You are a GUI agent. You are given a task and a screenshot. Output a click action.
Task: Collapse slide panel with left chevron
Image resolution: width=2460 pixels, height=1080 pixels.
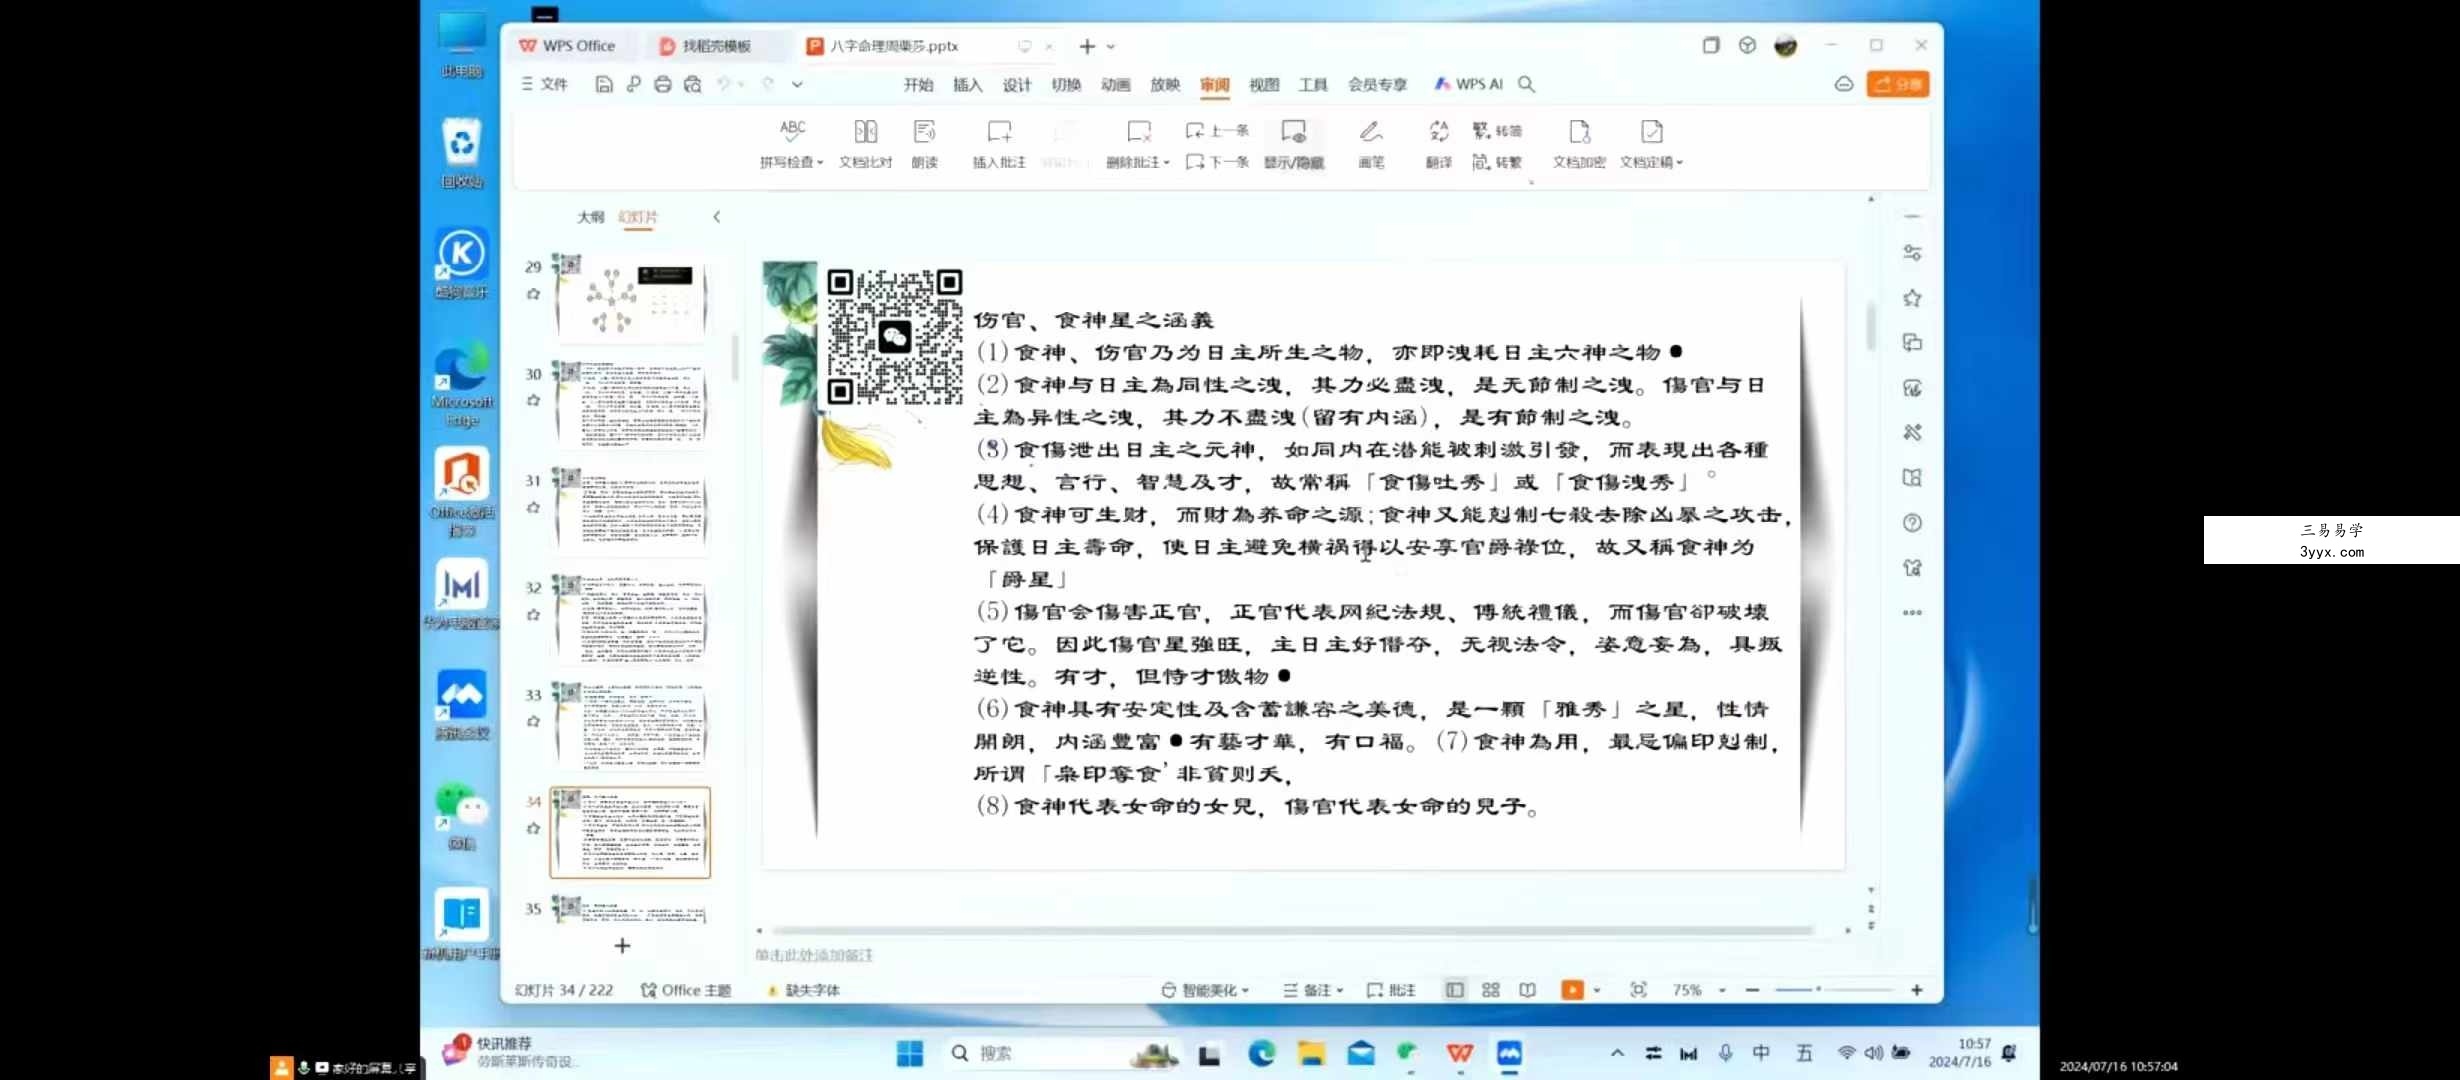(x=716, y=217)
